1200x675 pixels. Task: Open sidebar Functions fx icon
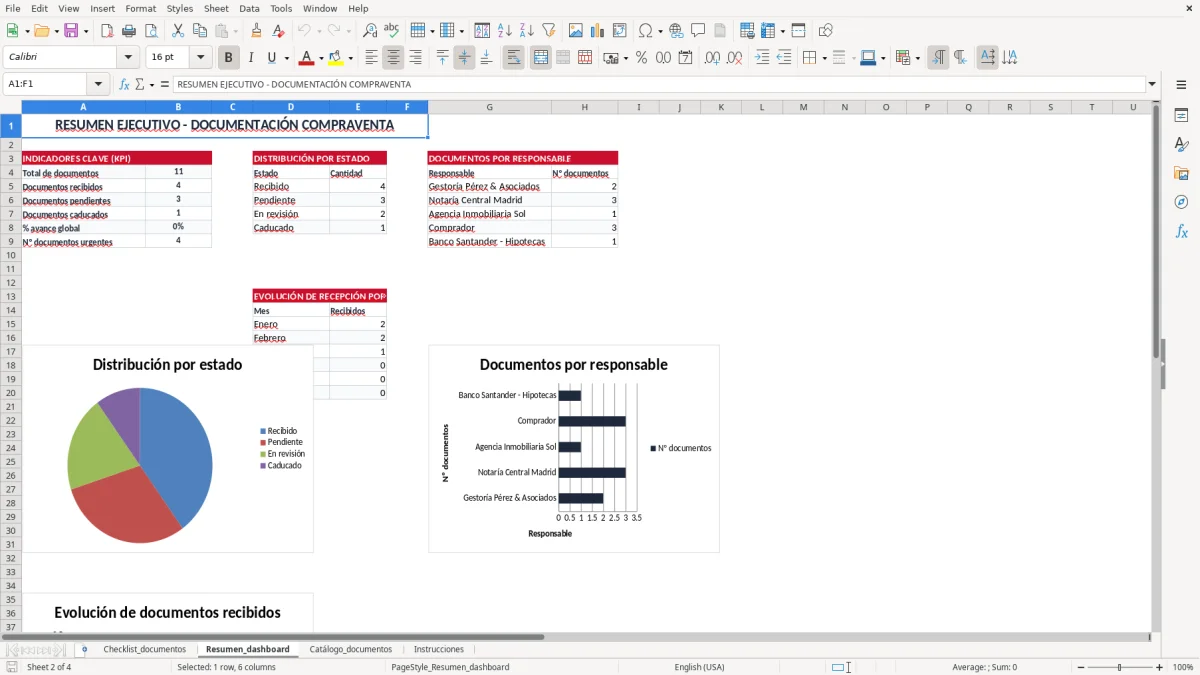[1181, 231]
